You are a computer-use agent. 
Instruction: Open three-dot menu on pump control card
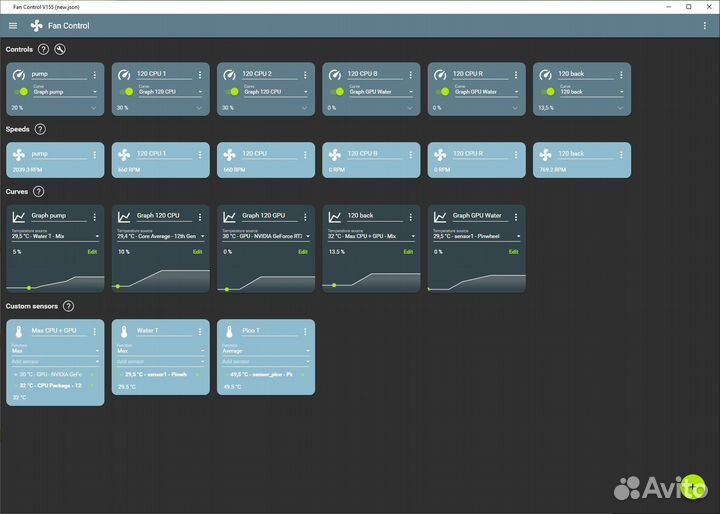click(95, 74)
